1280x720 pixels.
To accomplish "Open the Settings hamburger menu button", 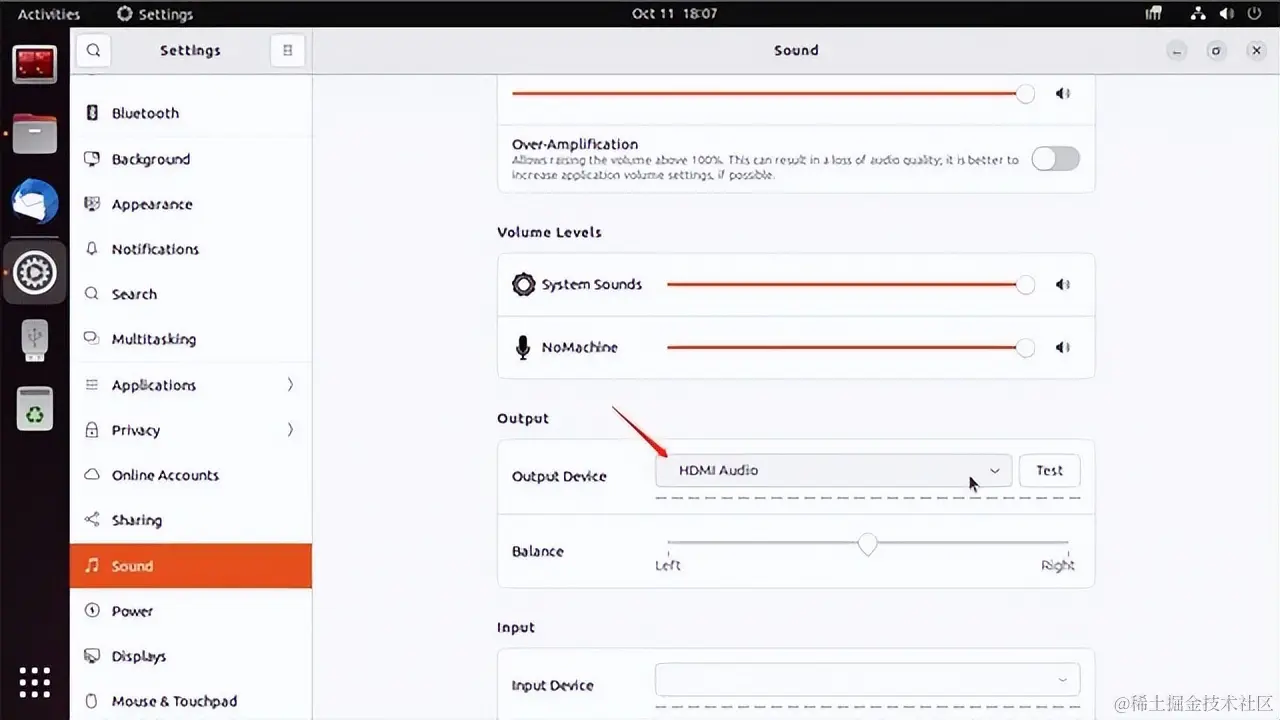I will point(287,50).
